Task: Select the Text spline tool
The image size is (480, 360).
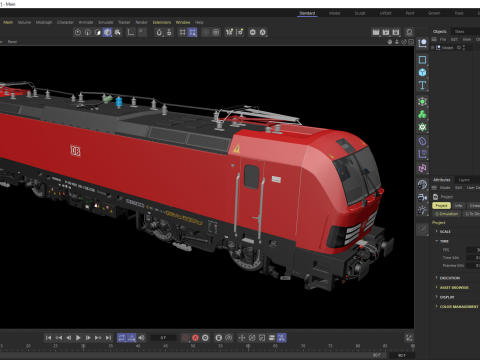Action: (x=422, y=85)
